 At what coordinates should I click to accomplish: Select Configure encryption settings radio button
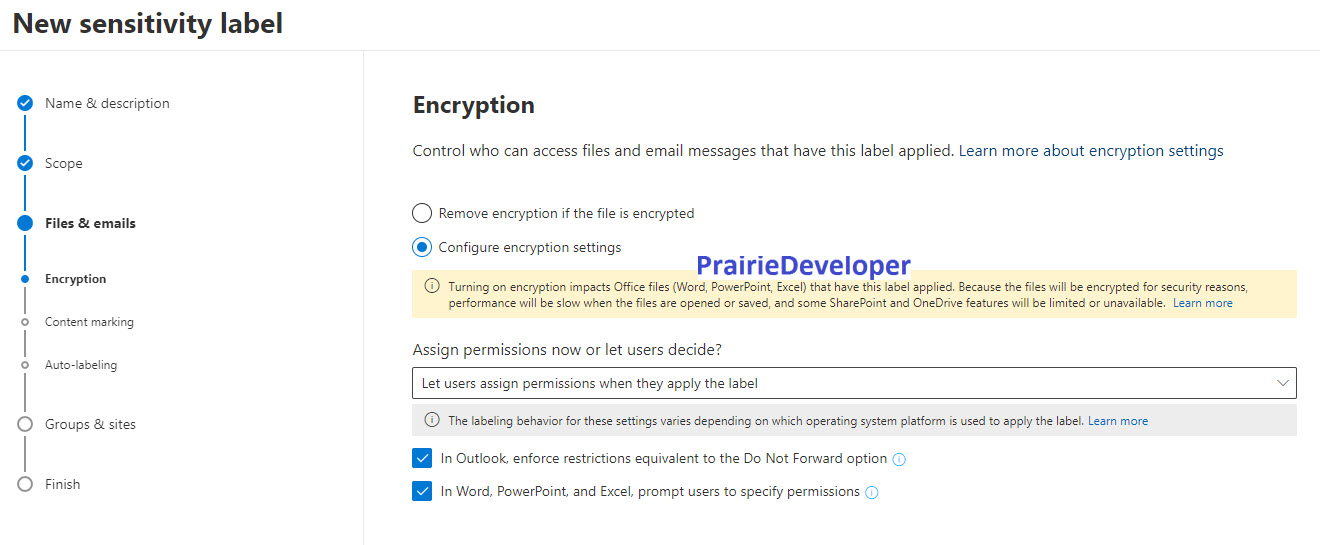pos(422,247)
